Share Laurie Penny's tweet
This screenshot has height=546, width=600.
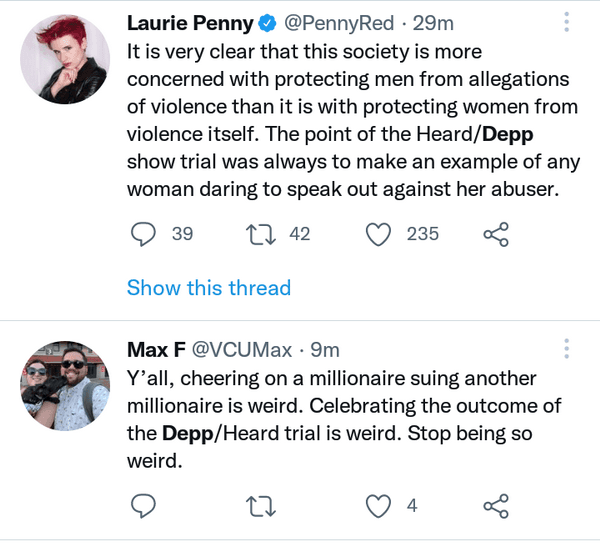pyautogui.click(x=496, y=234)
